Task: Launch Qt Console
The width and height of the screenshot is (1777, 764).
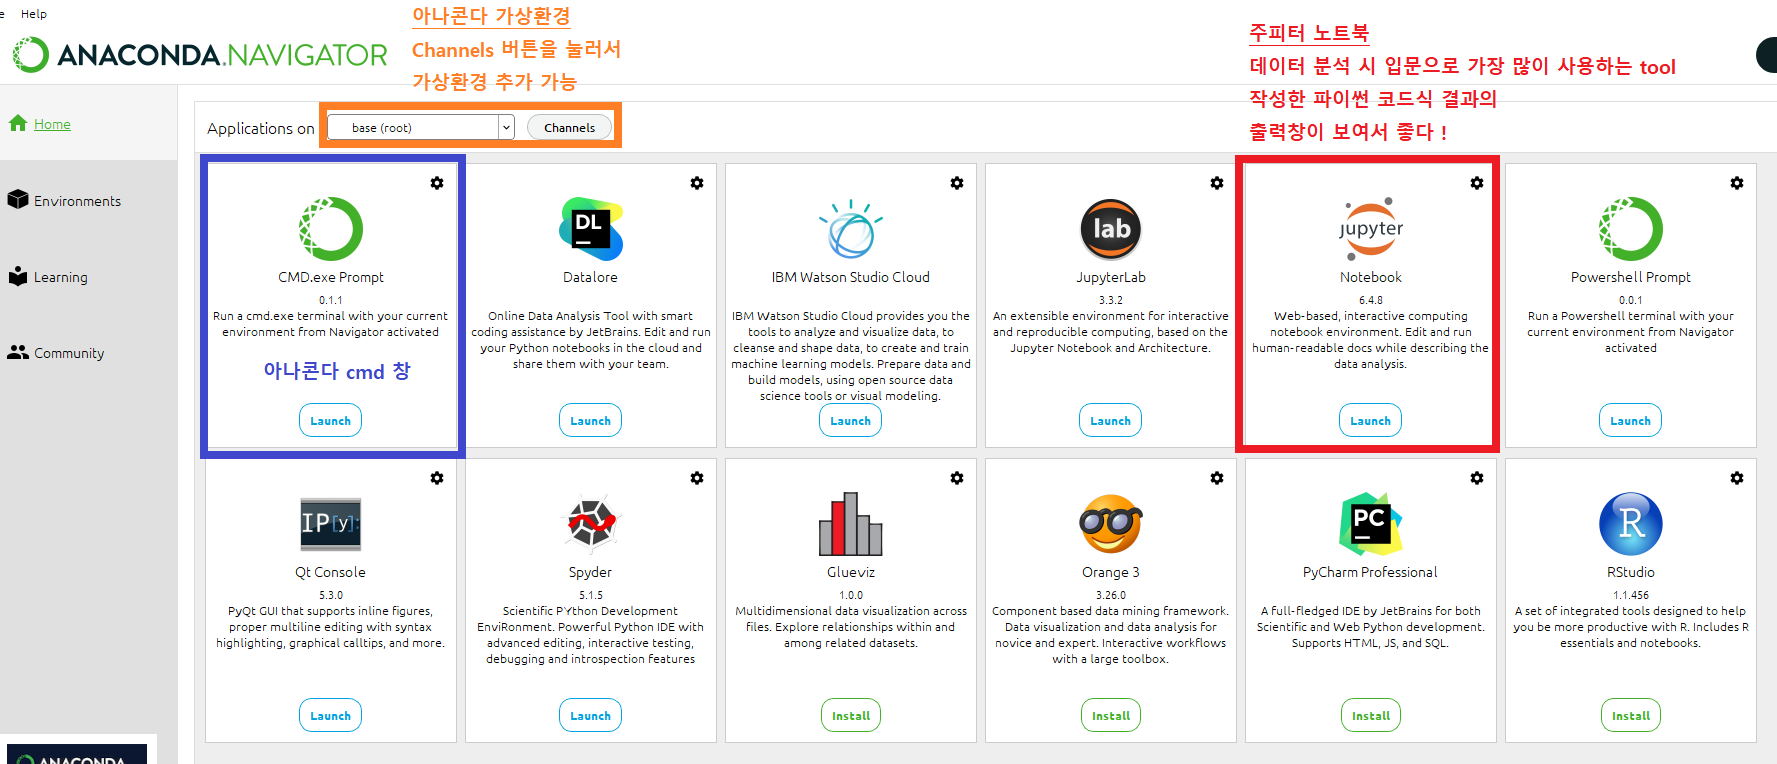Action: pyautogui.click(x=331, y=716)
